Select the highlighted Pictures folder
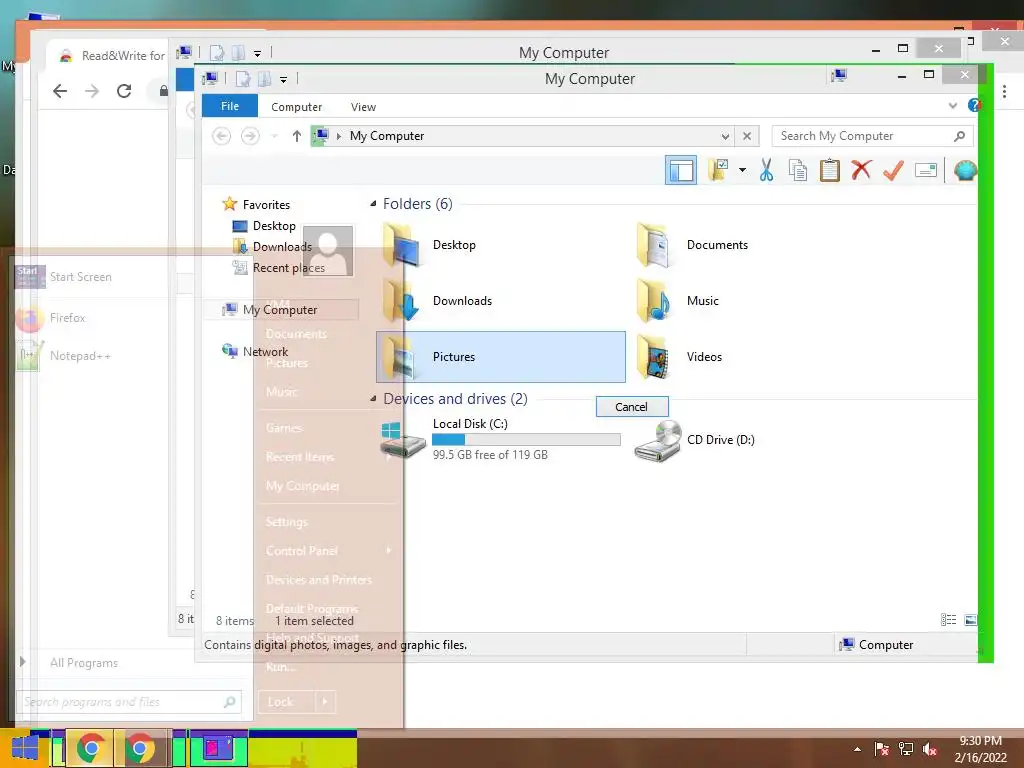The image size is (1024, 768). click(501, 357)
